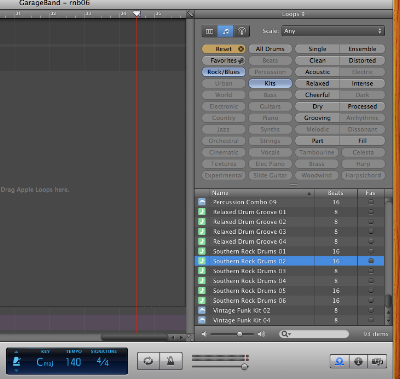Mark Relaxed Drum Groove 01 as favorite
Image resolution: width=400 pixels, height=379 pixels.
click(371, 212)
